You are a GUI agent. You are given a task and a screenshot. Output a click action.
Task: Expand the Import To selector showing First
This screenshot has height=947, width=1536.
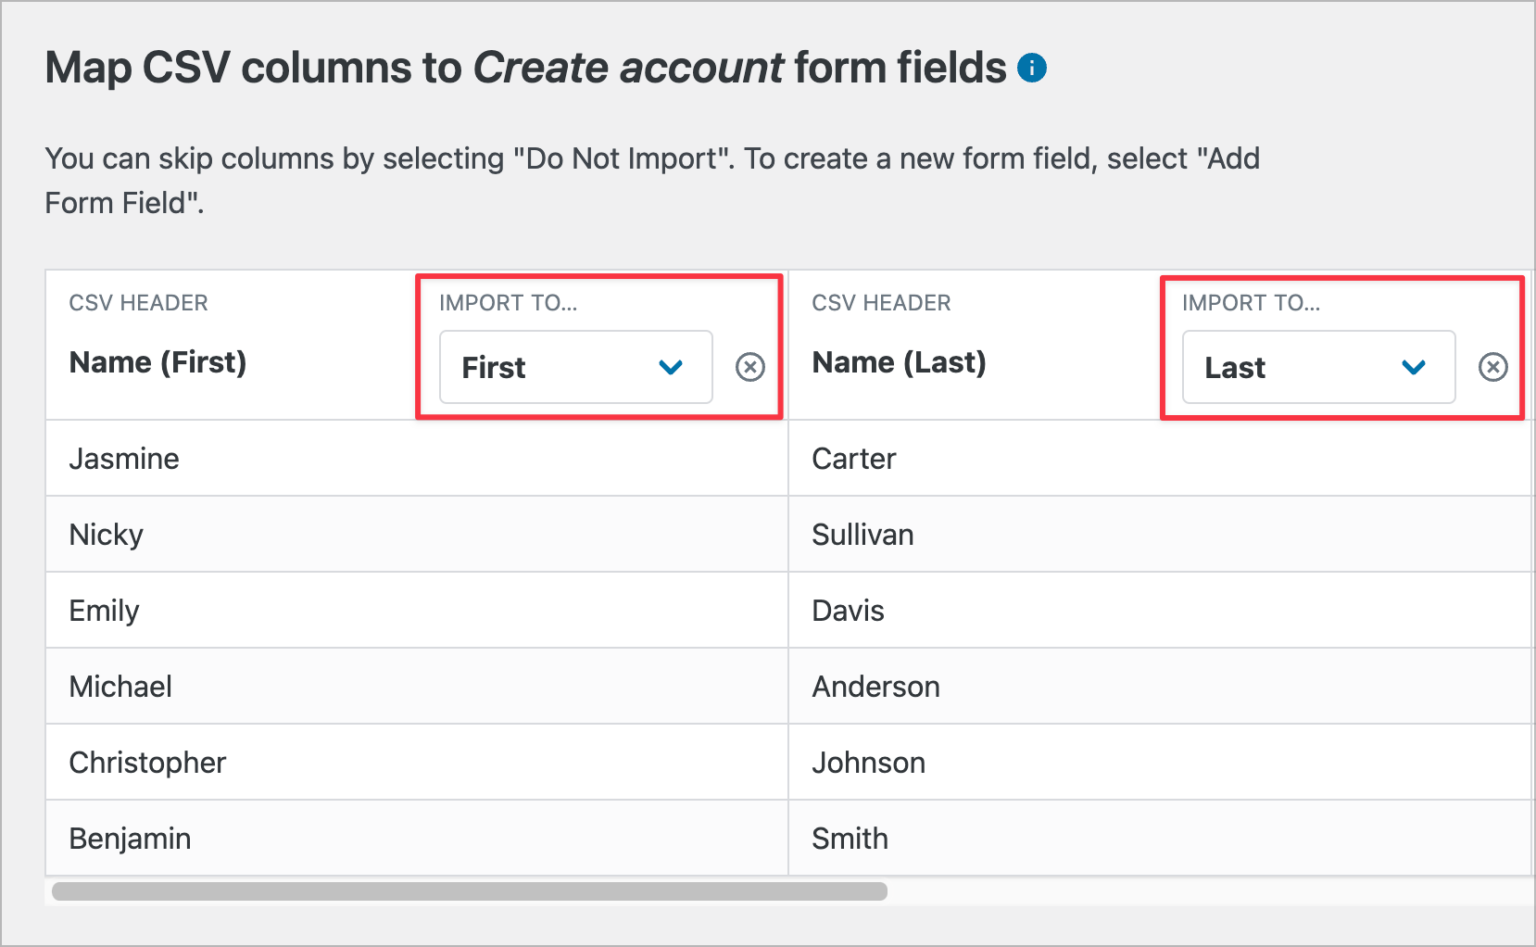tap(575, 367)
